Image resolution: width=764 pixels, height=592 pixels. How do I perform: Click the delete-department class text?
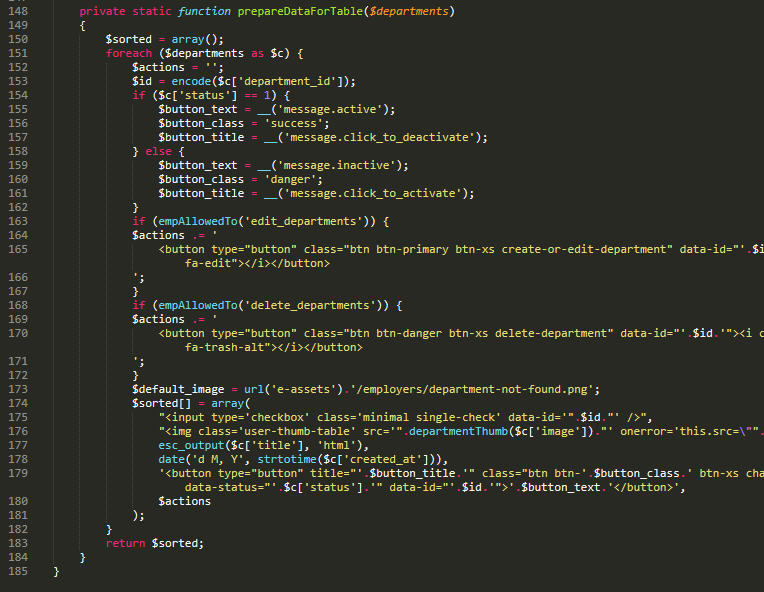coord(551,333)
